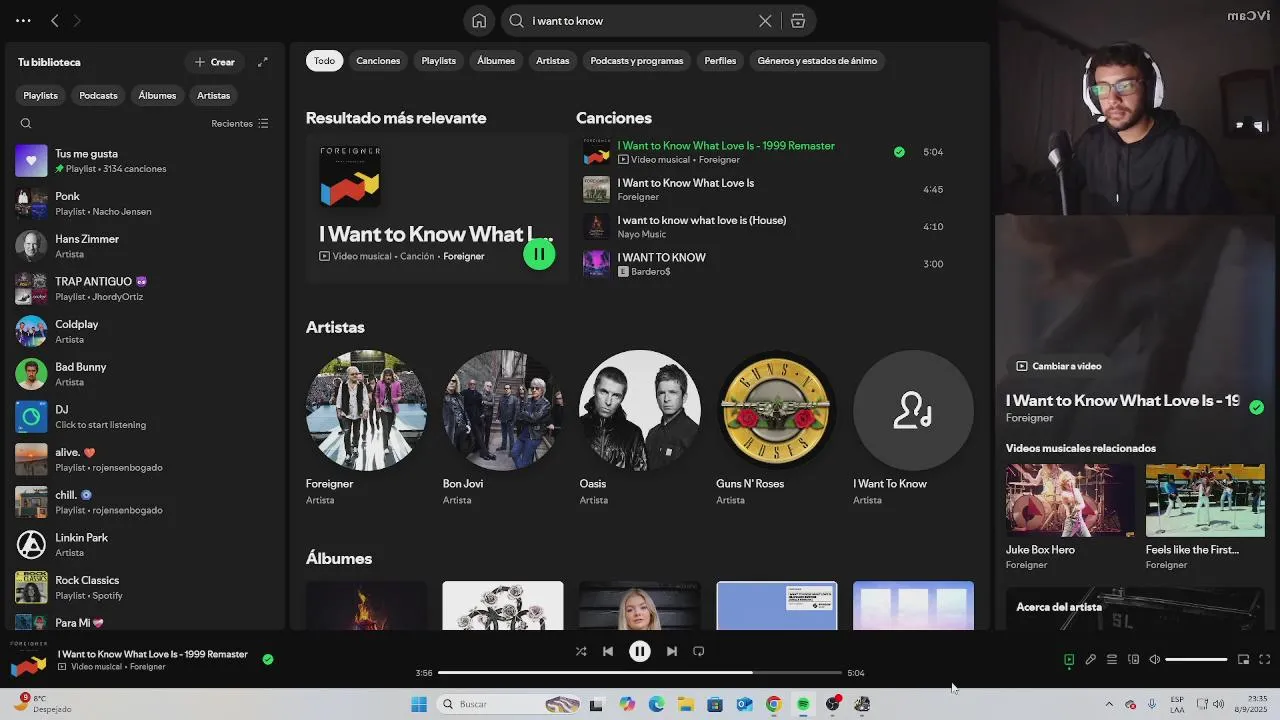Enter fullscreen mode icon

coord(1264,660)
